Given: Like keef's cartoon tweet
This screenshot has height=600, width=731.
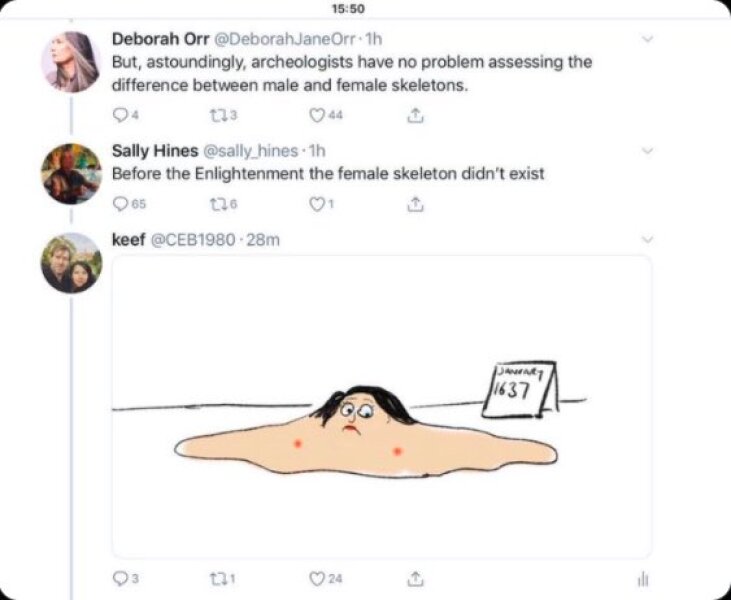Looking at the screenshot, I should tap(317, 579).
